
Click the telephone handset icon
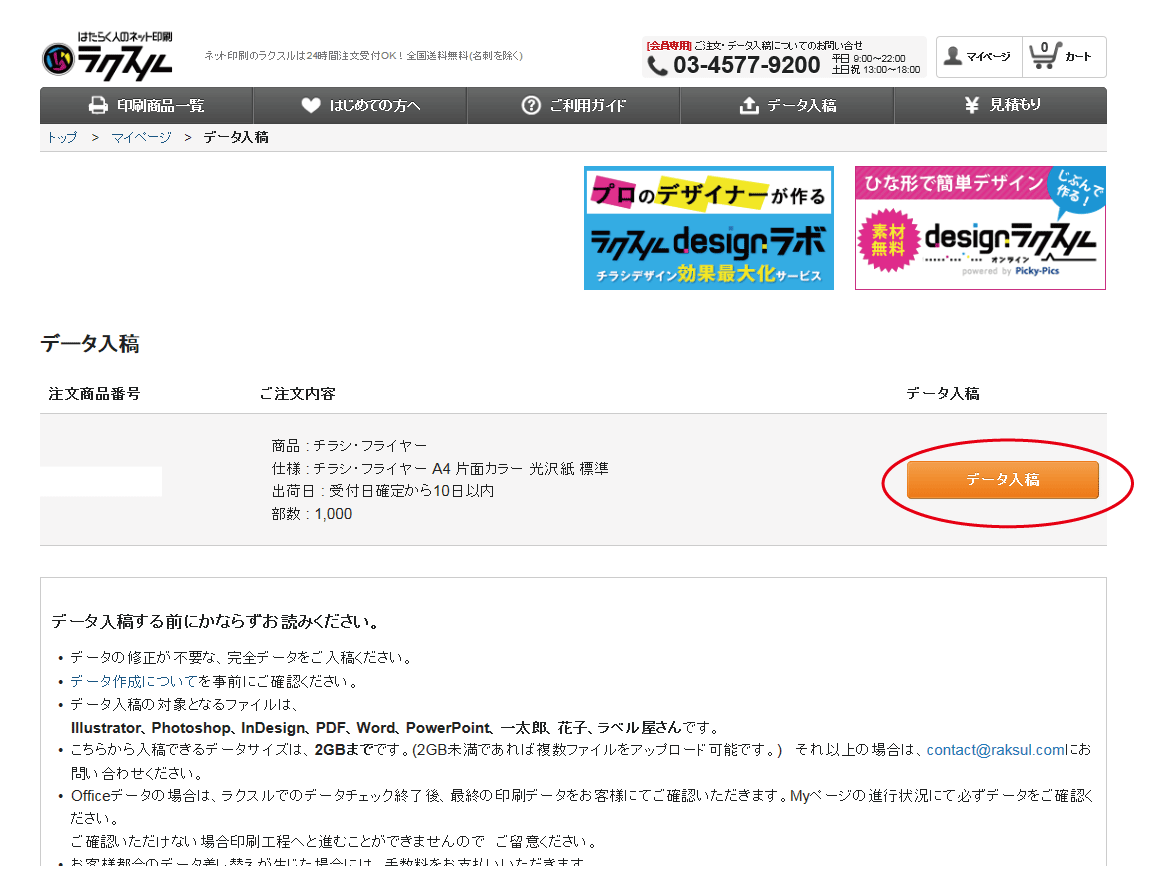tap(657, 66)
